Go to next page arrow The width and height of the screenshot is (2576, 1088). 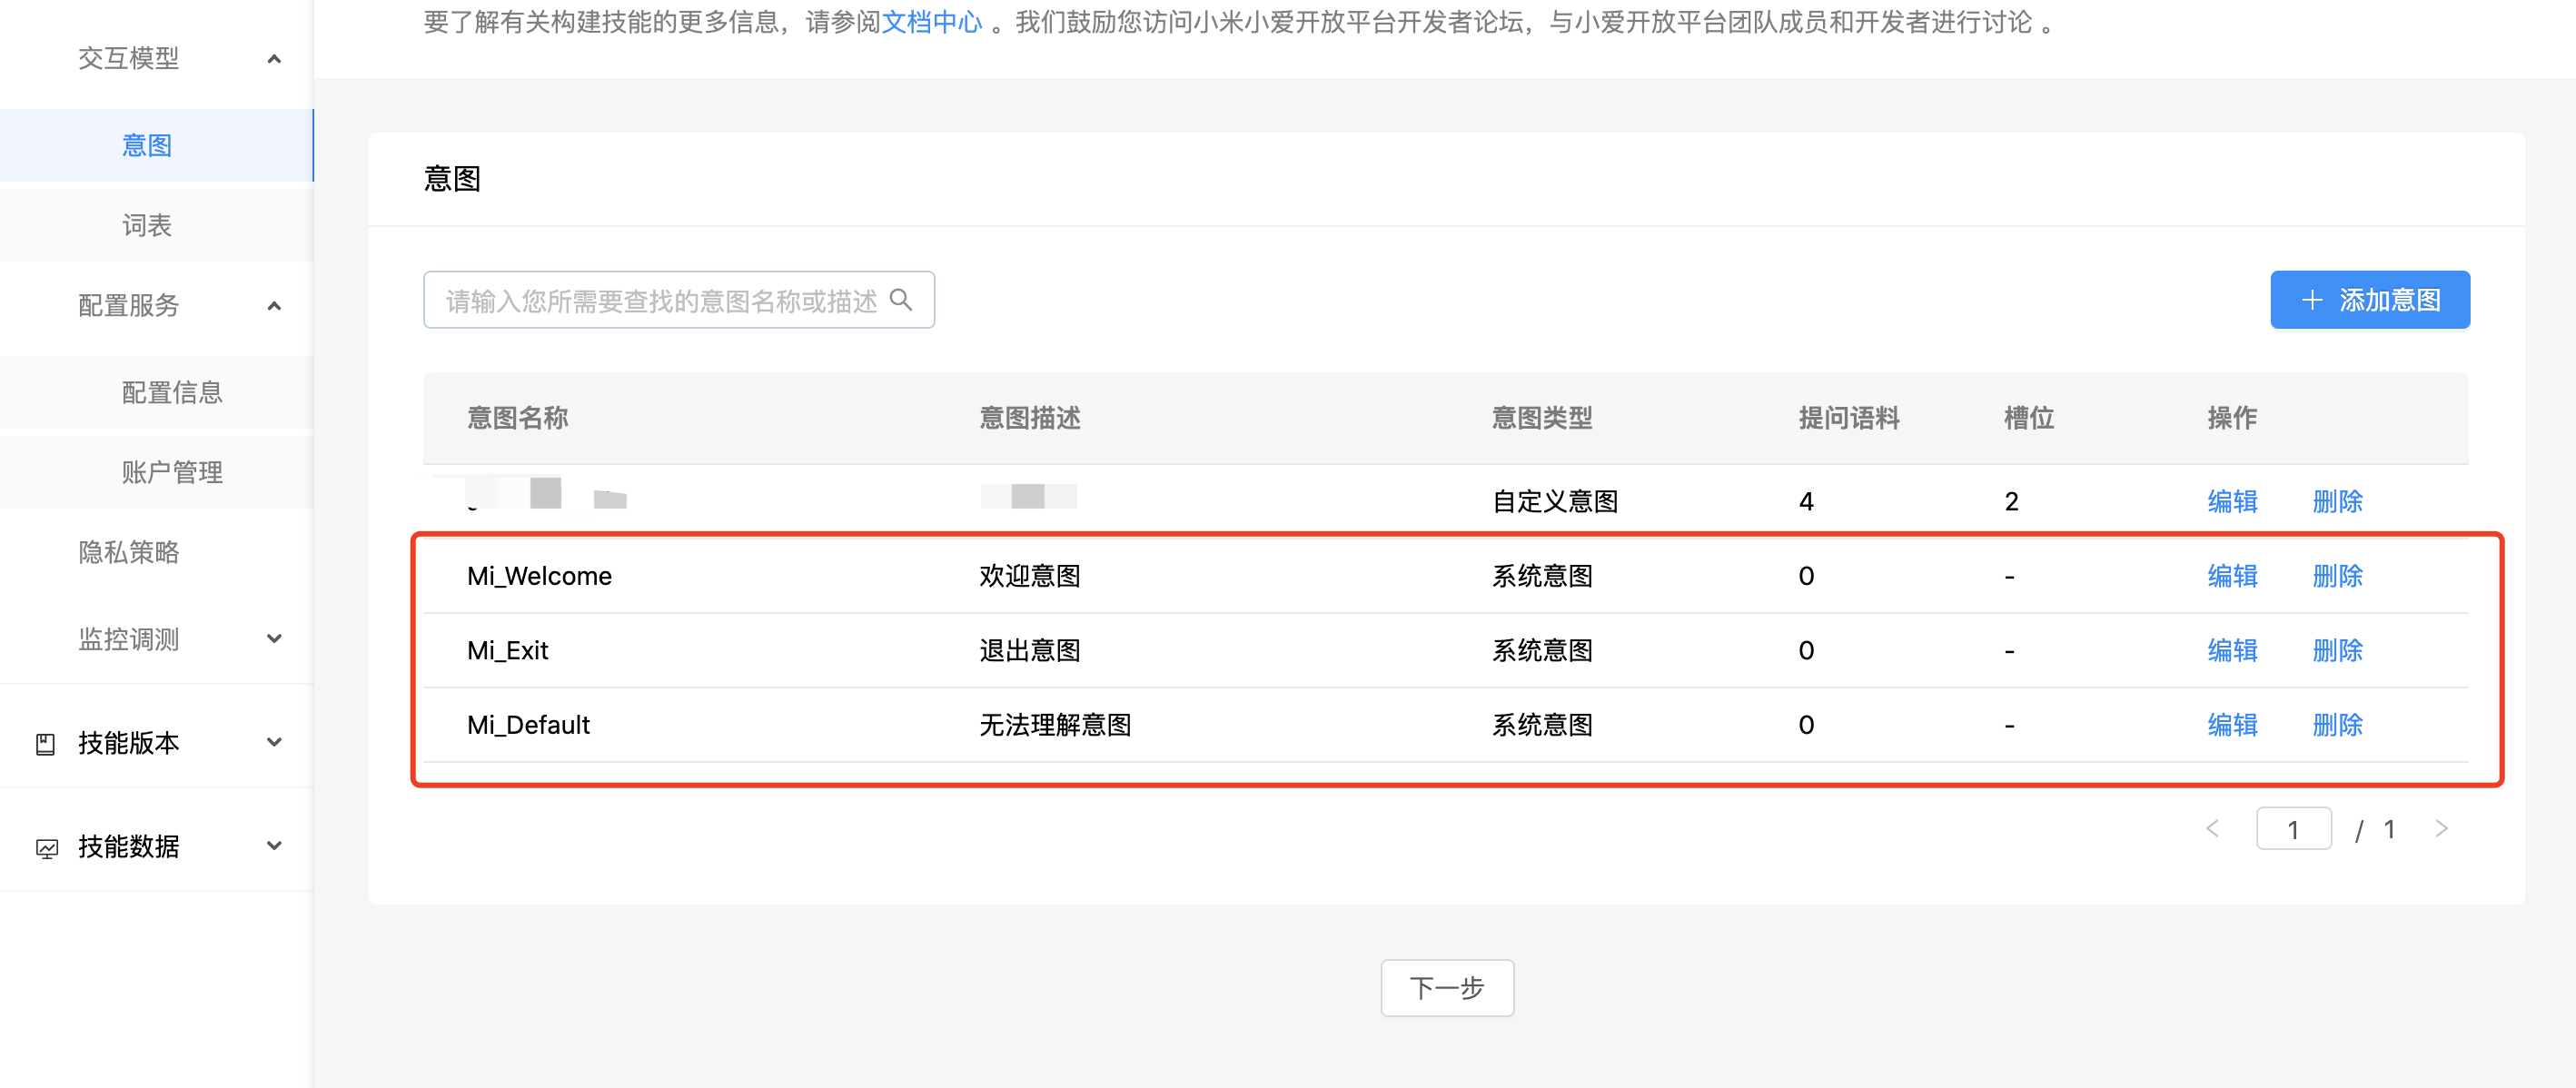pyautogui.click(x=2441, y=829)
